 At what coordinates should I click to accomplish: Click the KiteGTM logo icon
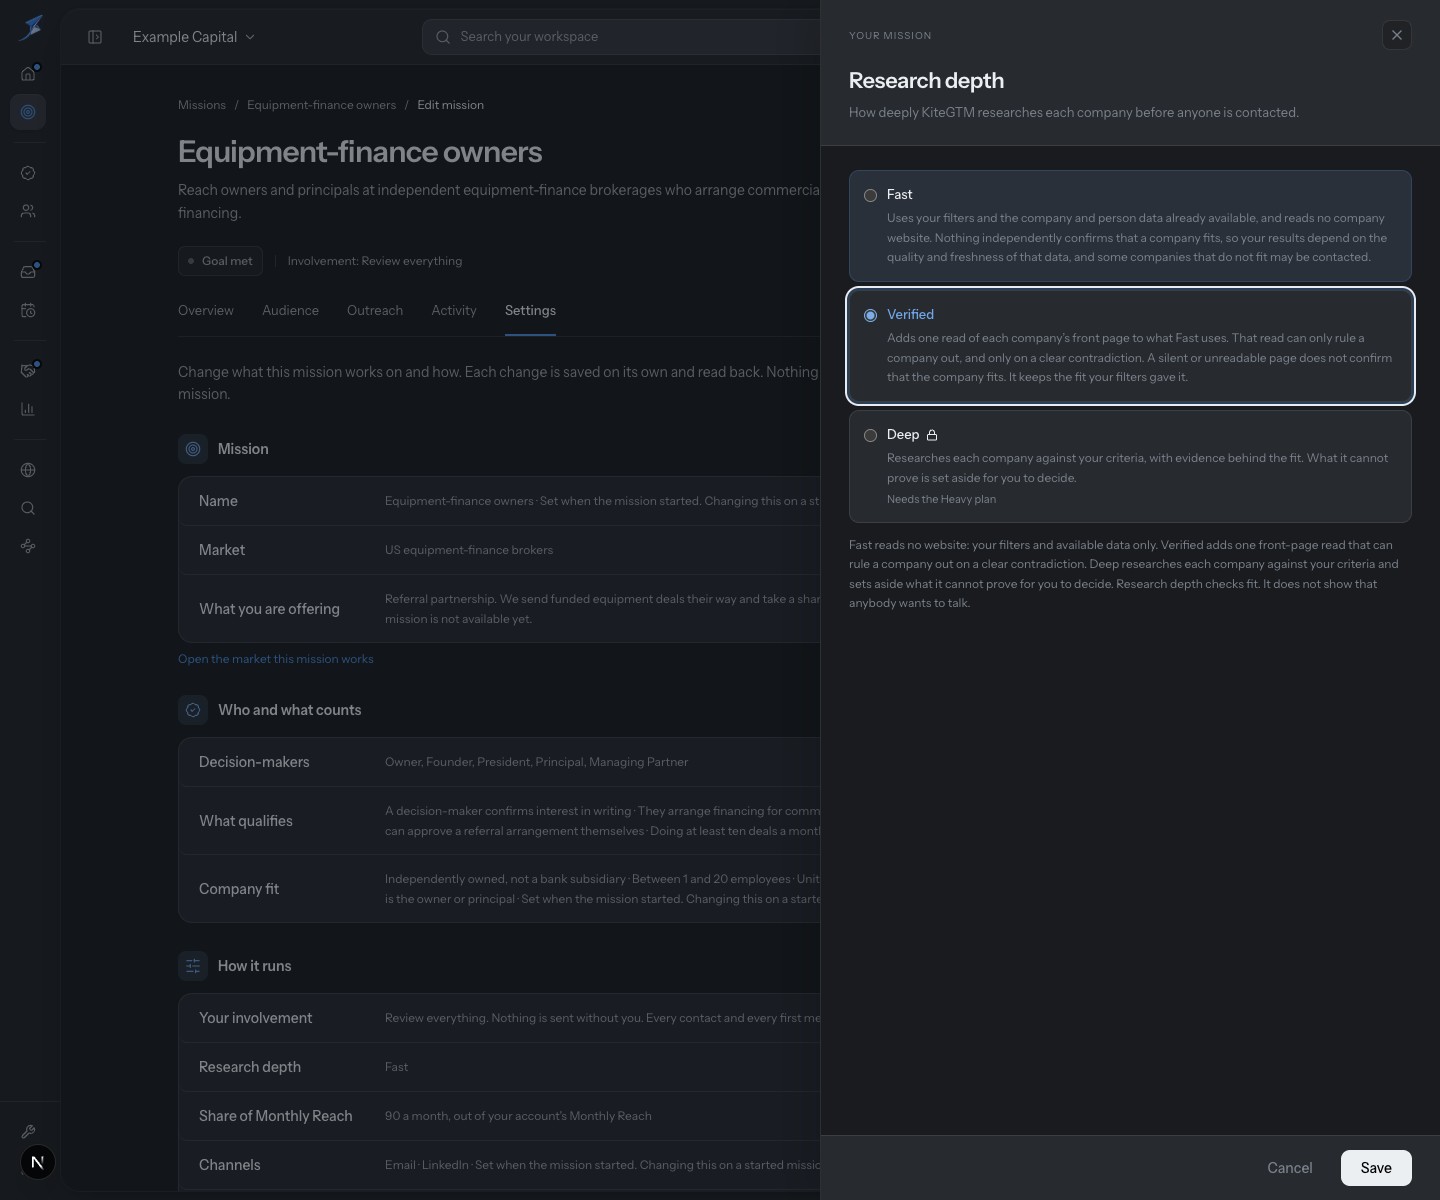tap(30, 28)
